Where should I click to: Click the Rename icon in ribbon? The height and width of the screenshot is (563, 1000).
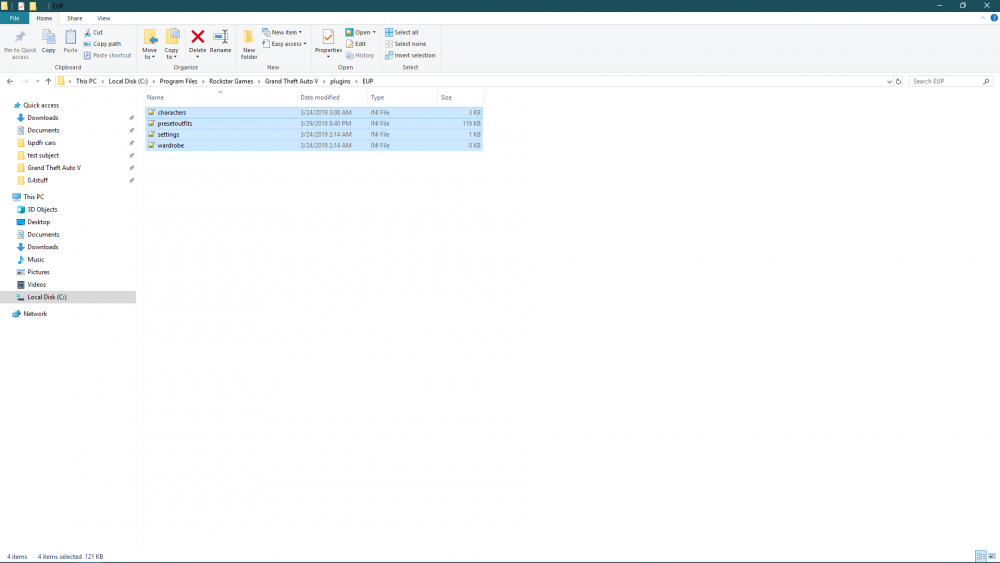point(220,40)
